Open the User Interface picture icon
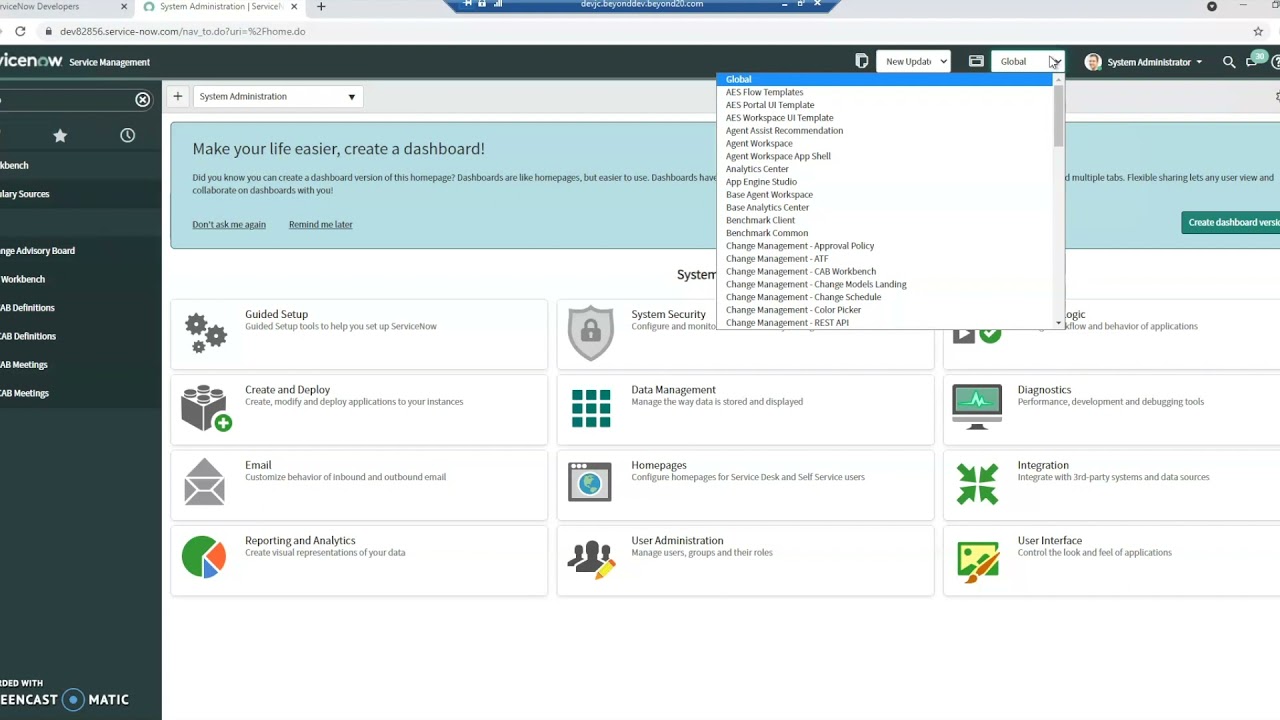1280x720 pixels. pos(977,562)
